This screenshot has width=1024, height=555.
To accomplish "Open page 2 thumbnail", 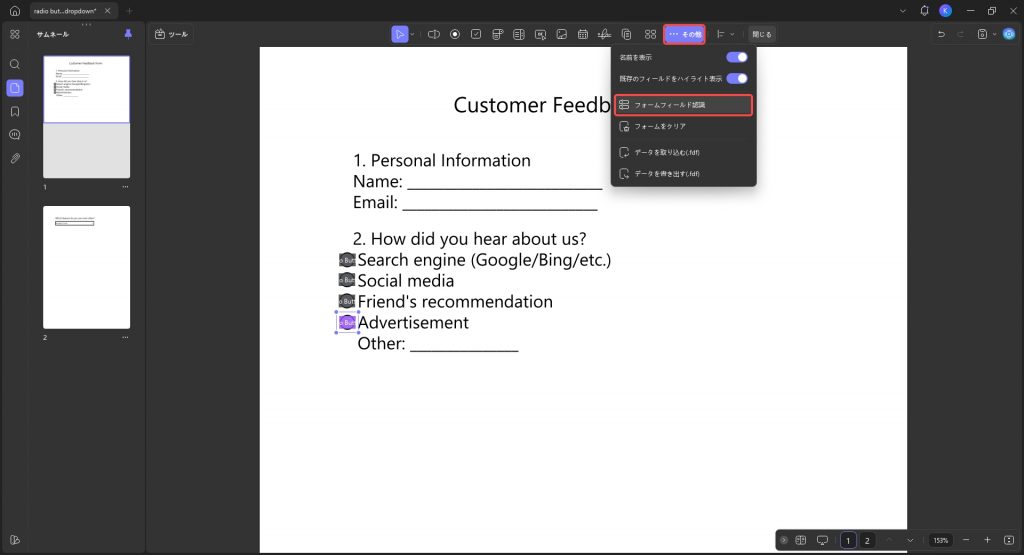I will click(x=86, y=267).
